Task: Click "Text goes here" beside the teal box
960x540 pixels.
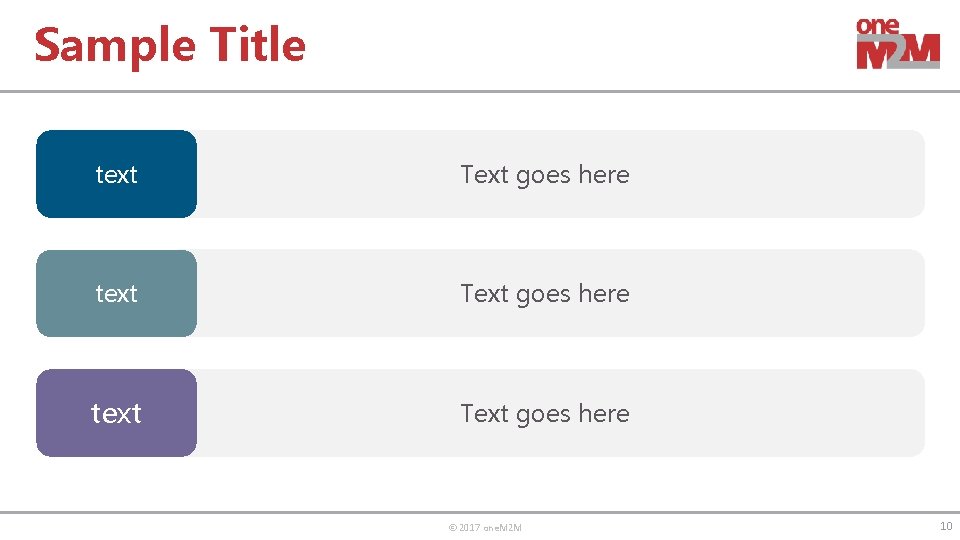Action: tap(544, 293)
